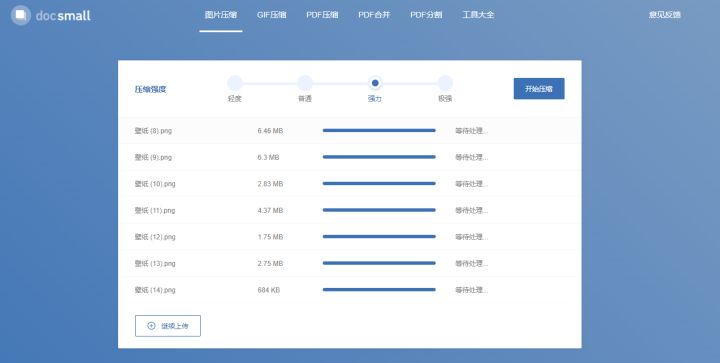Switch to the GIF压缩 tab
720x363 pixels.
click(271, 15)
